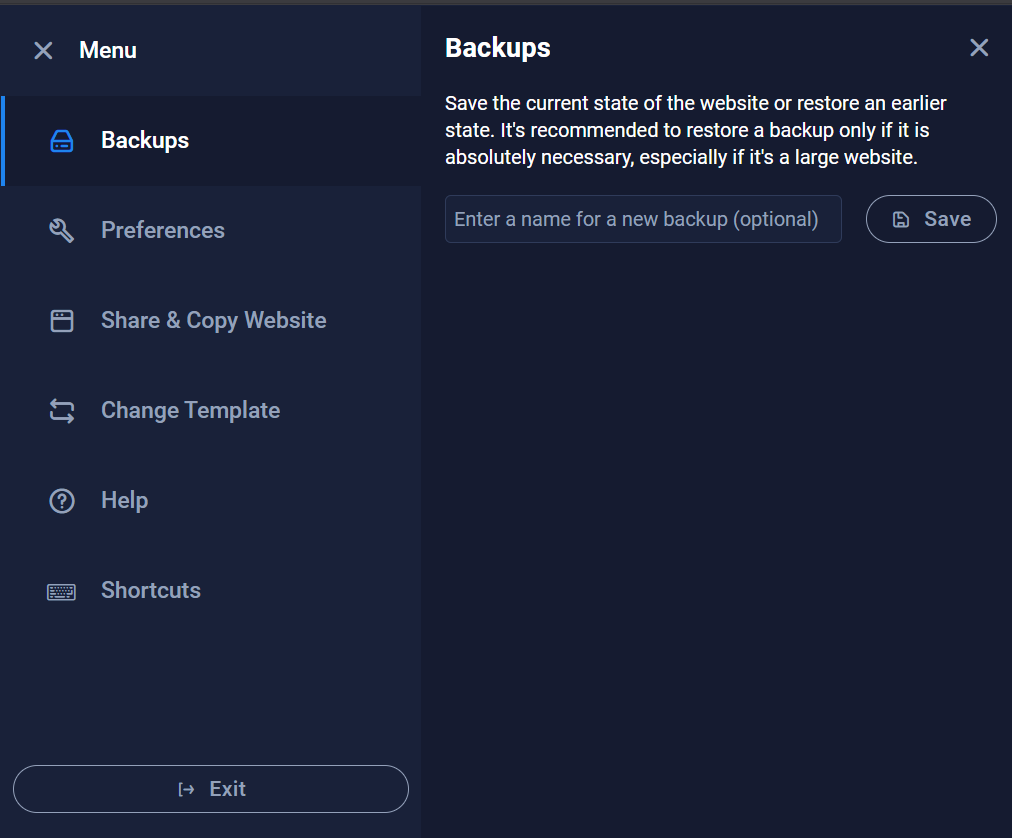Select the Backups menu item label
The height and width of the screenshot is (838, 1012).
[x=145, y=141]
